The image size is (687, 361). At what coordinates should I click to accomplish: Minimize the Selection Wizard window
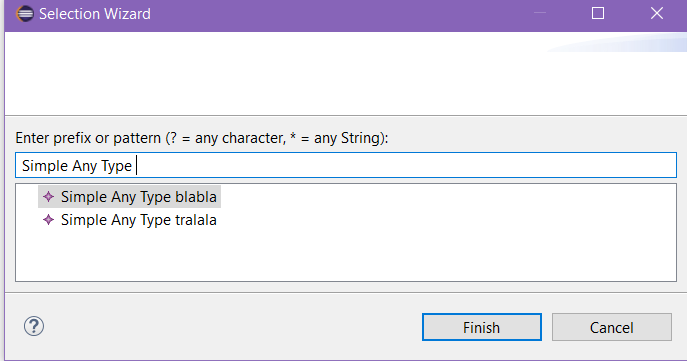coord(540,13)
